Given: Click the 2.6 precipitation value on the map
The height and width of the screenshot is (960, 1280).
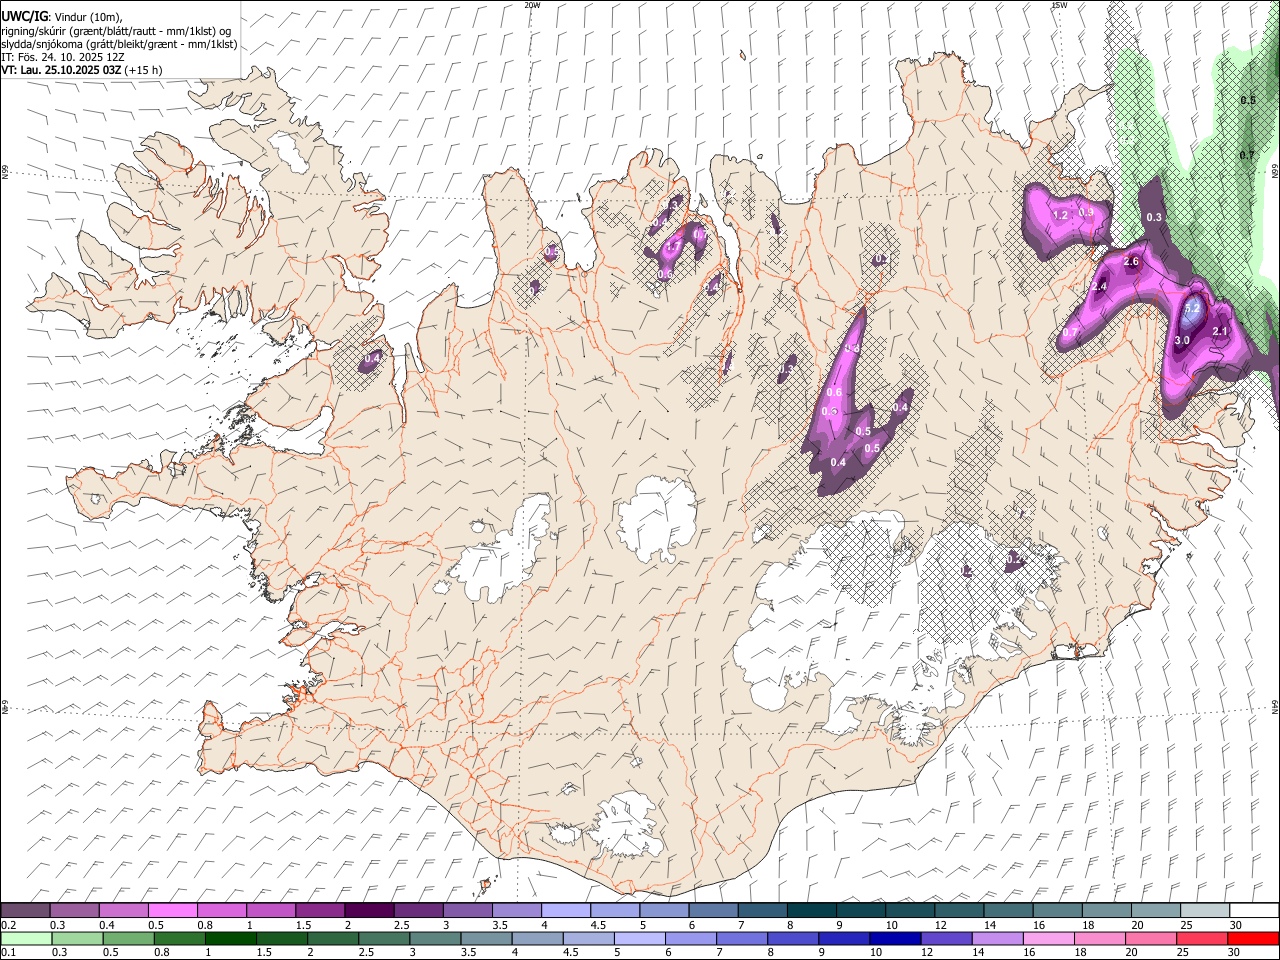Looking at the screenshot, I should pos(1132,261).
